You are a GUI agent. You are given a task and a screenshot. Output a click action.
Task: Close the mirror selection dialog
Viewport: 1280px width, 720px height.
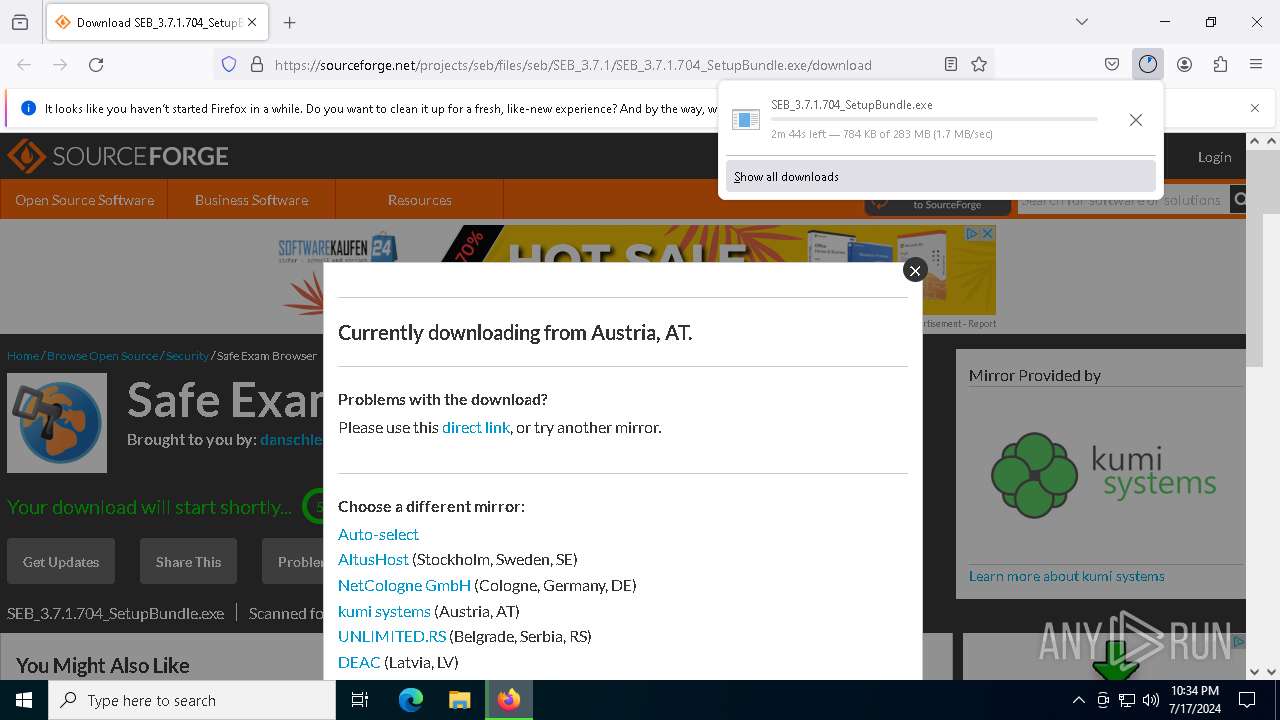[914, 270]
